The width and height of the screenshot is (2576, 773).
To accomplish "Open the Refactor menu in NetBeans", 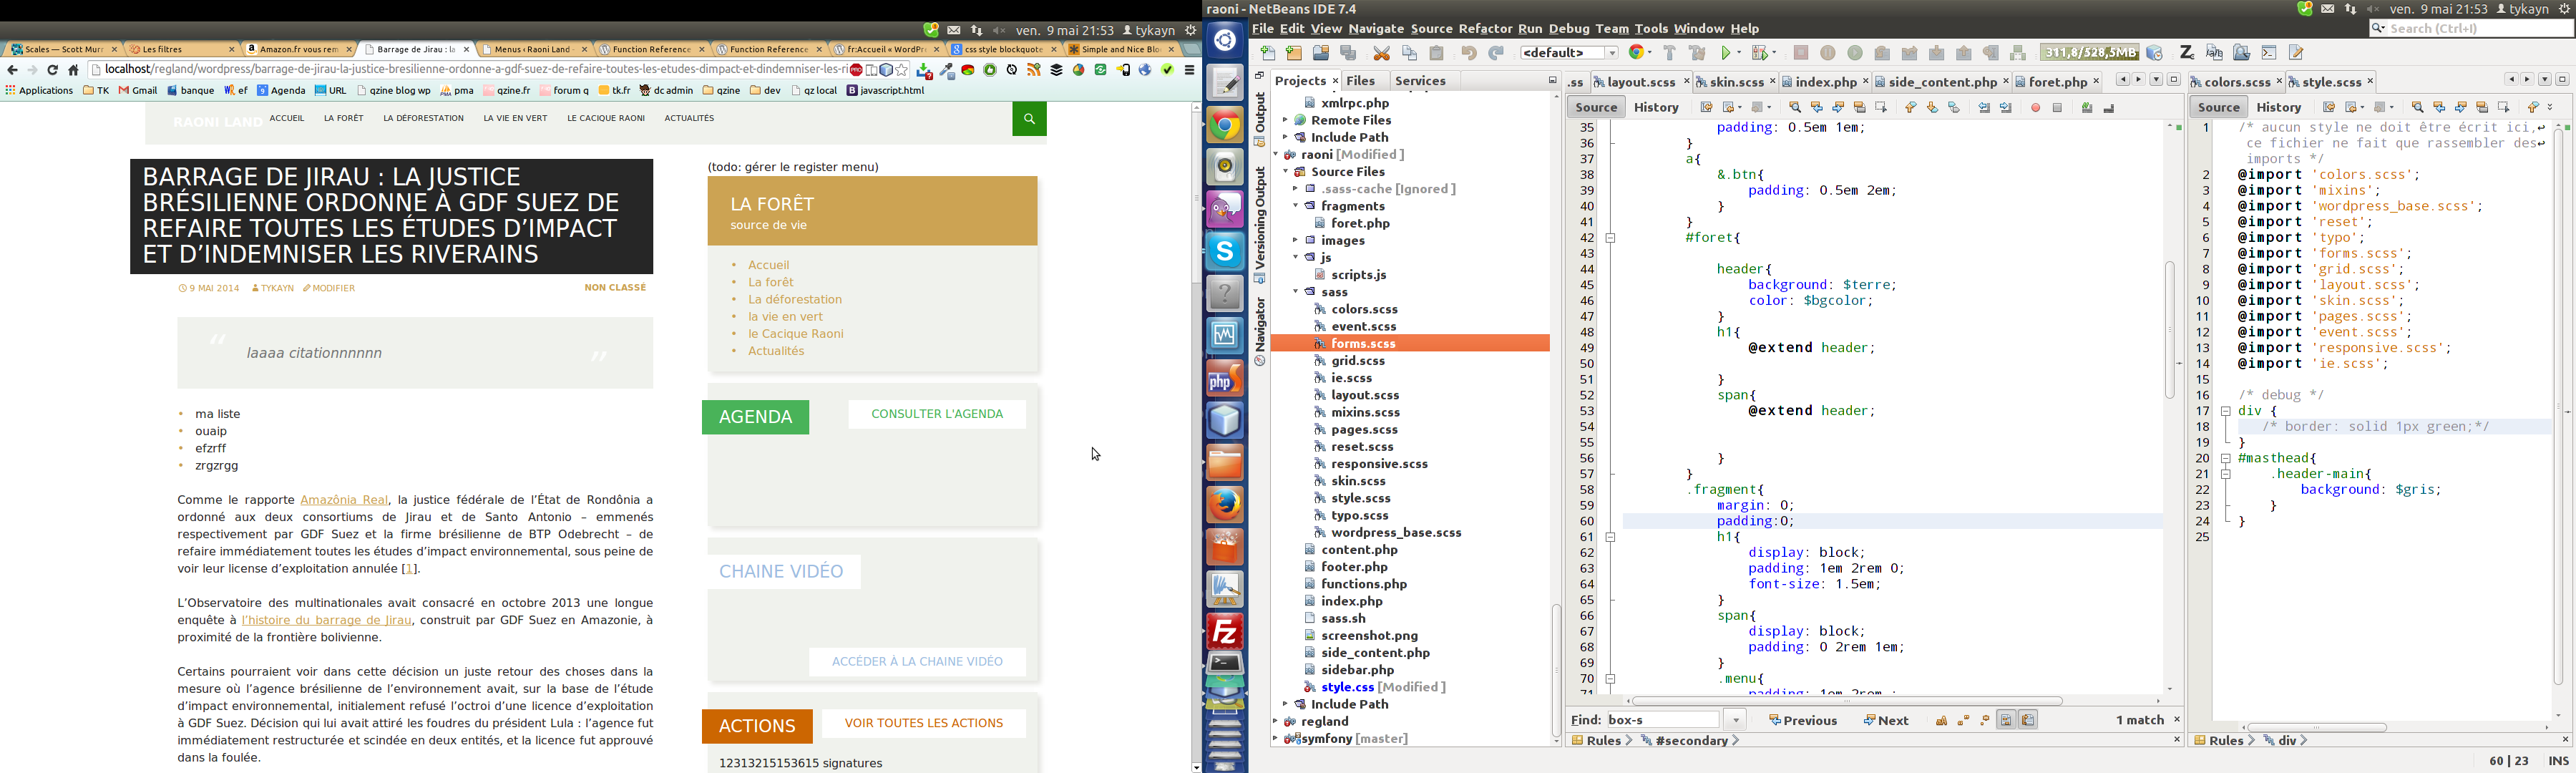I will [x=1485, y=29].
